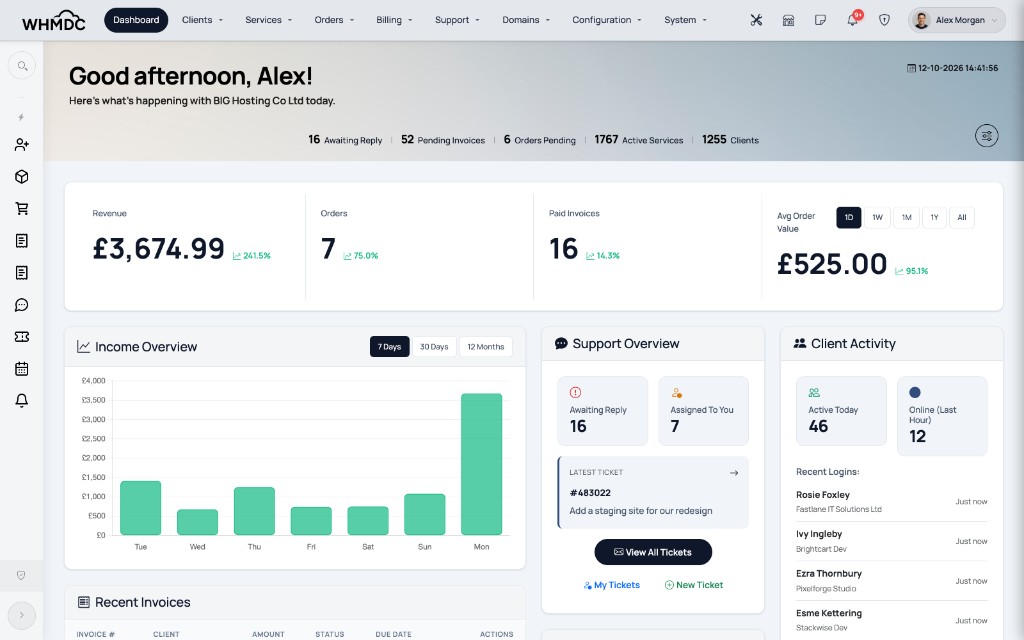Image resolution: width=1024 pixels, height=640 pixels.
Task: Click the Awaiting Reply alert icon card
Action: coord(602,411)
